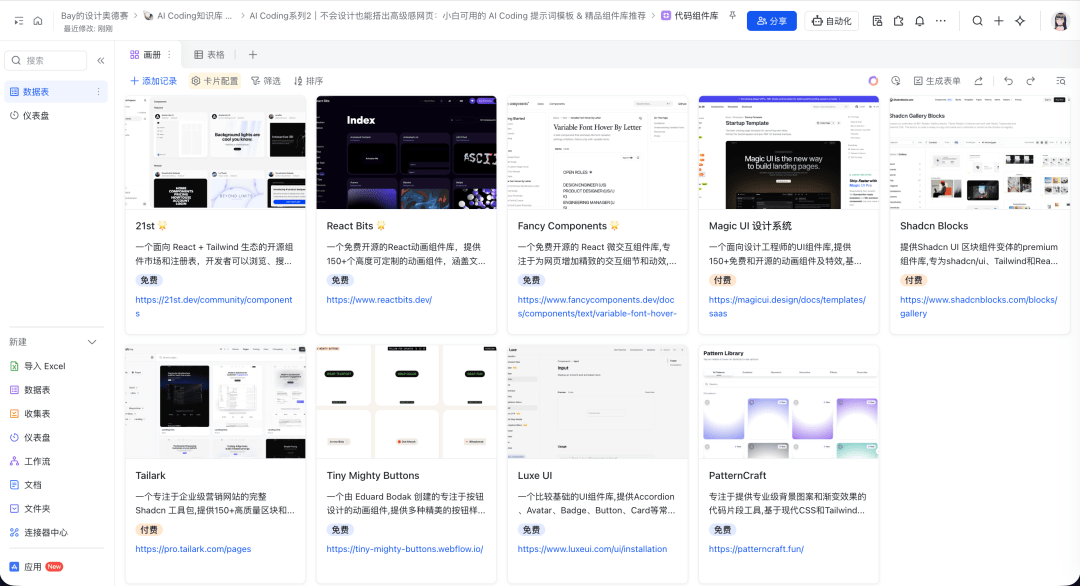Open the 筛选 filter dropdown

[265, 81]
